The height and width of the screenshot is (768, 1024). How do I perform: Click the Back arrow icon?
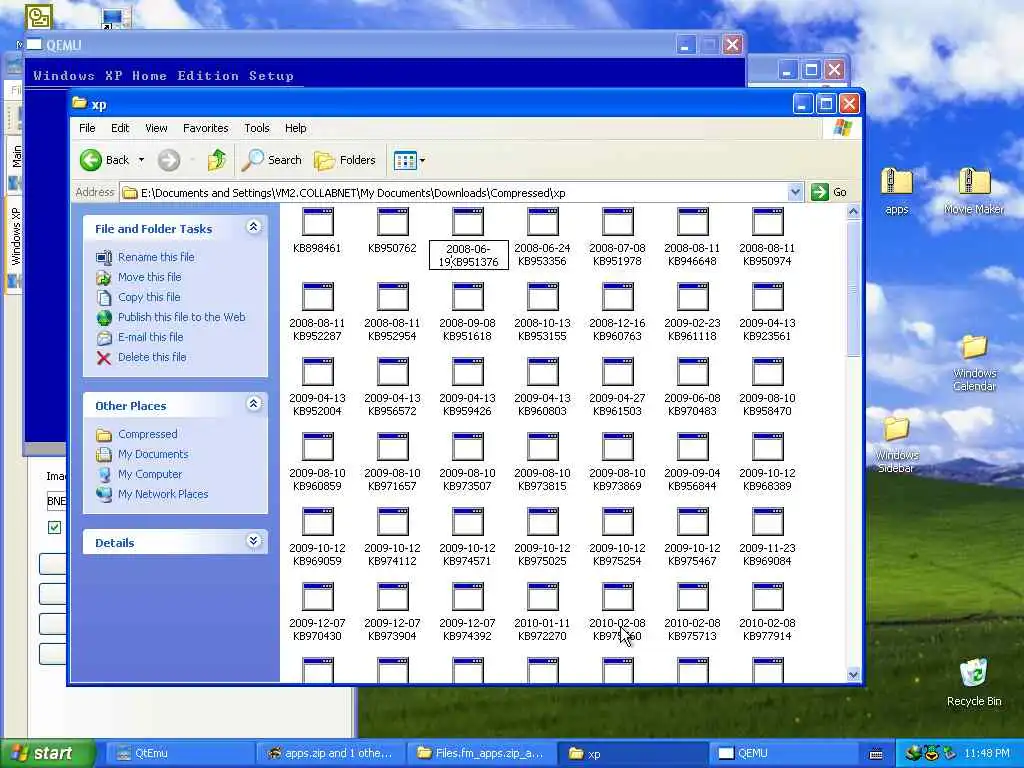click(x=91, y=160)
